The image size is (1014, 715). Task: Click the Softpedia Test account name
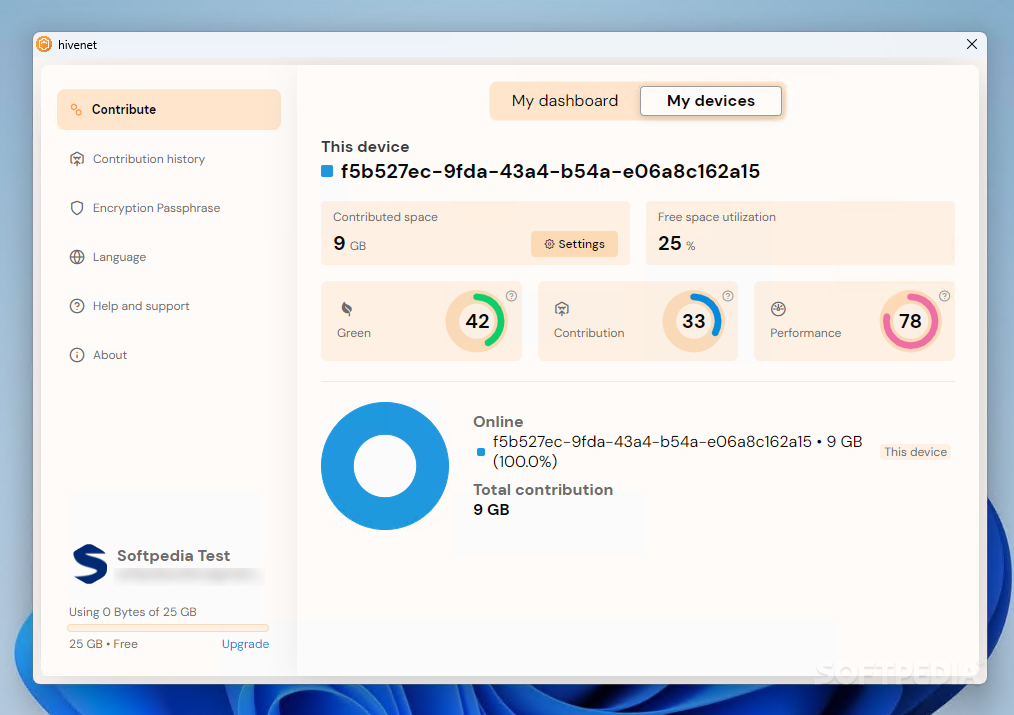click(173, 556)
